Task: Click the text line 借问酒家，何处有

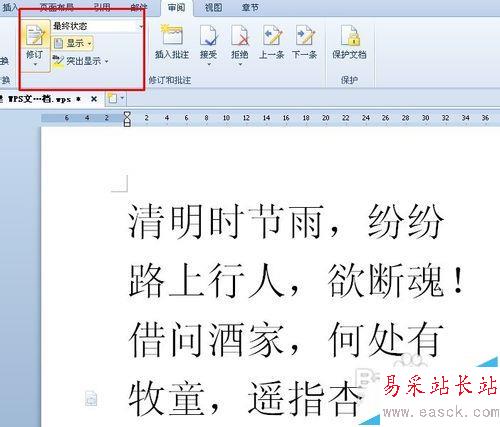Action: 286,339
